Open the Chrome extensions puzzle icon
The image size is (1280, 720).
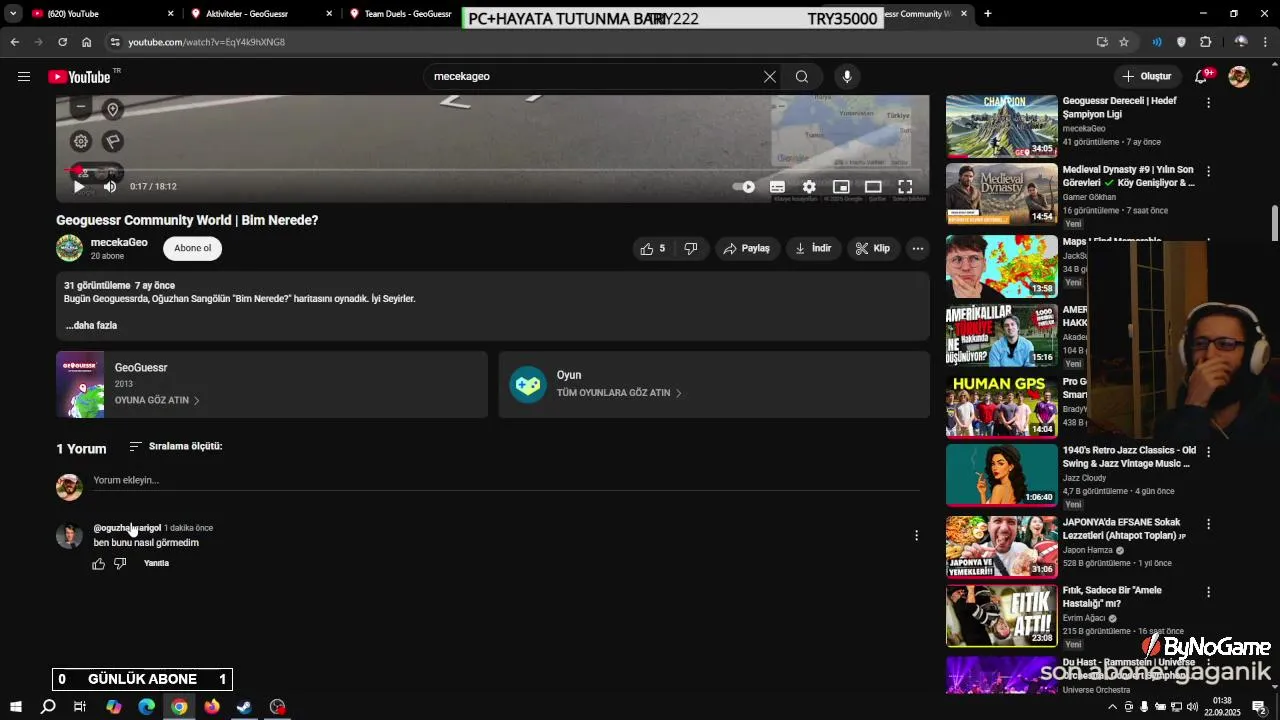(1205, 42)
